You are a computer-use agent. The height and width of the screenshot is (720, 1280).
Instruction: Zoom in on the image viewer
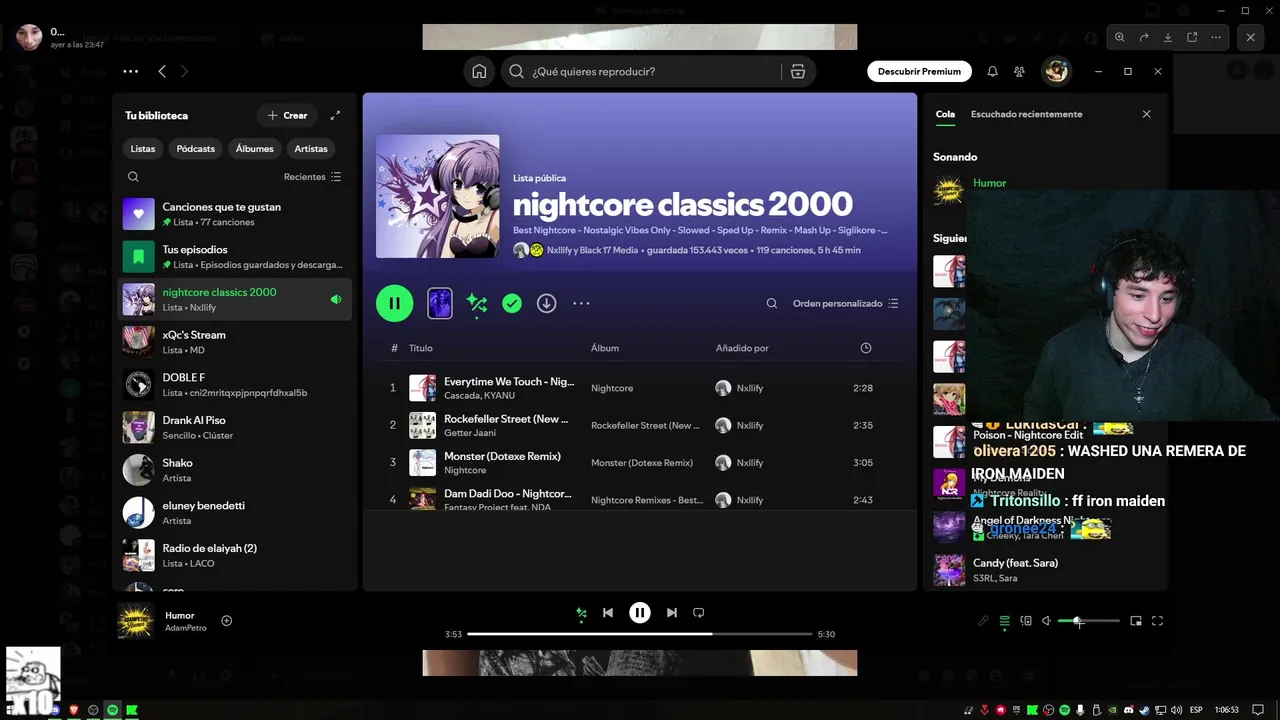tap(1120, 37)
